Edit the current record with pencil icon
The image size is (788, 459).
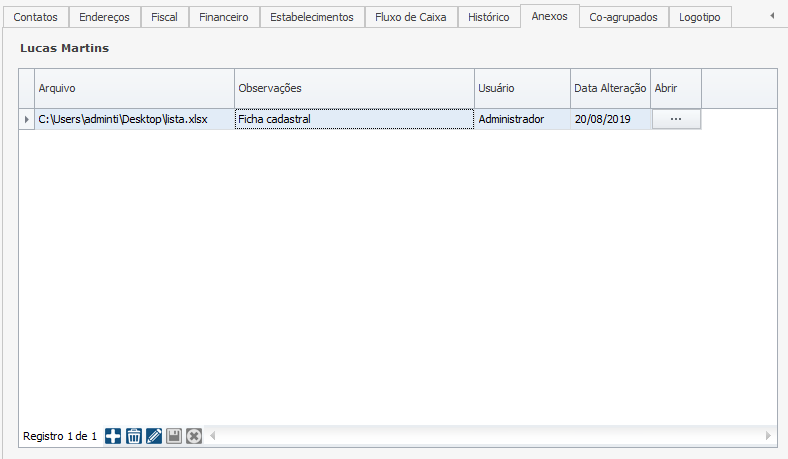coord(153,436)
